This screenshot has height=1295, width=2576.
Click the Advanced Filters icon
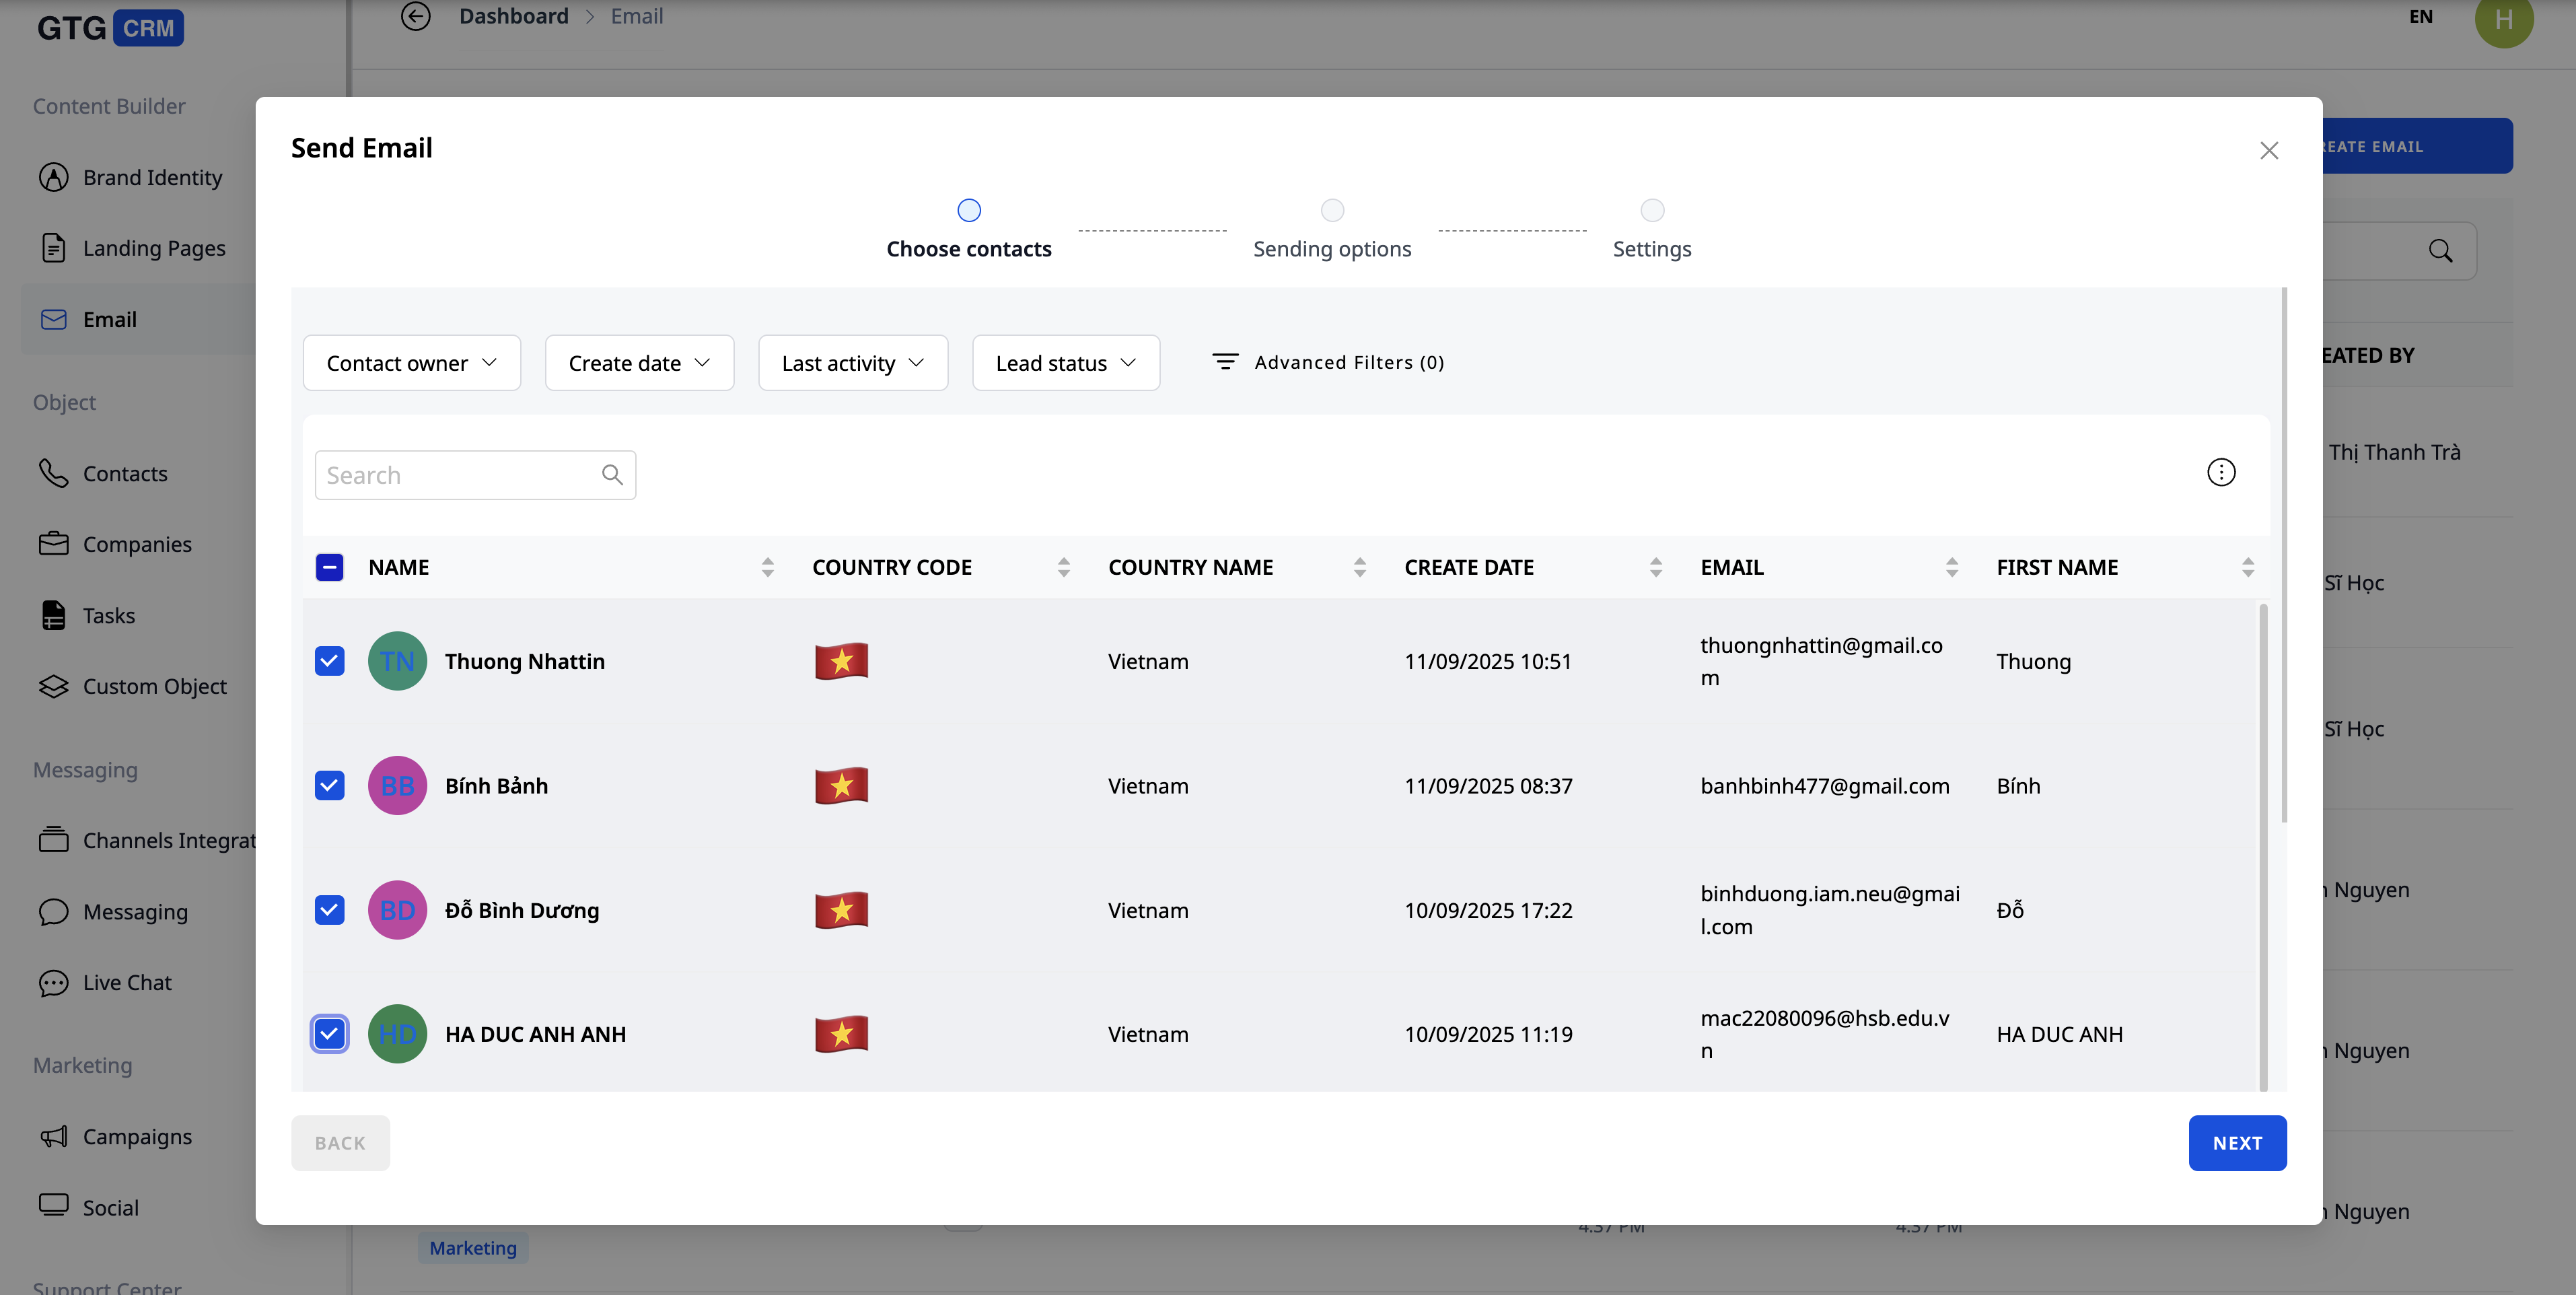coord(1225,362)
